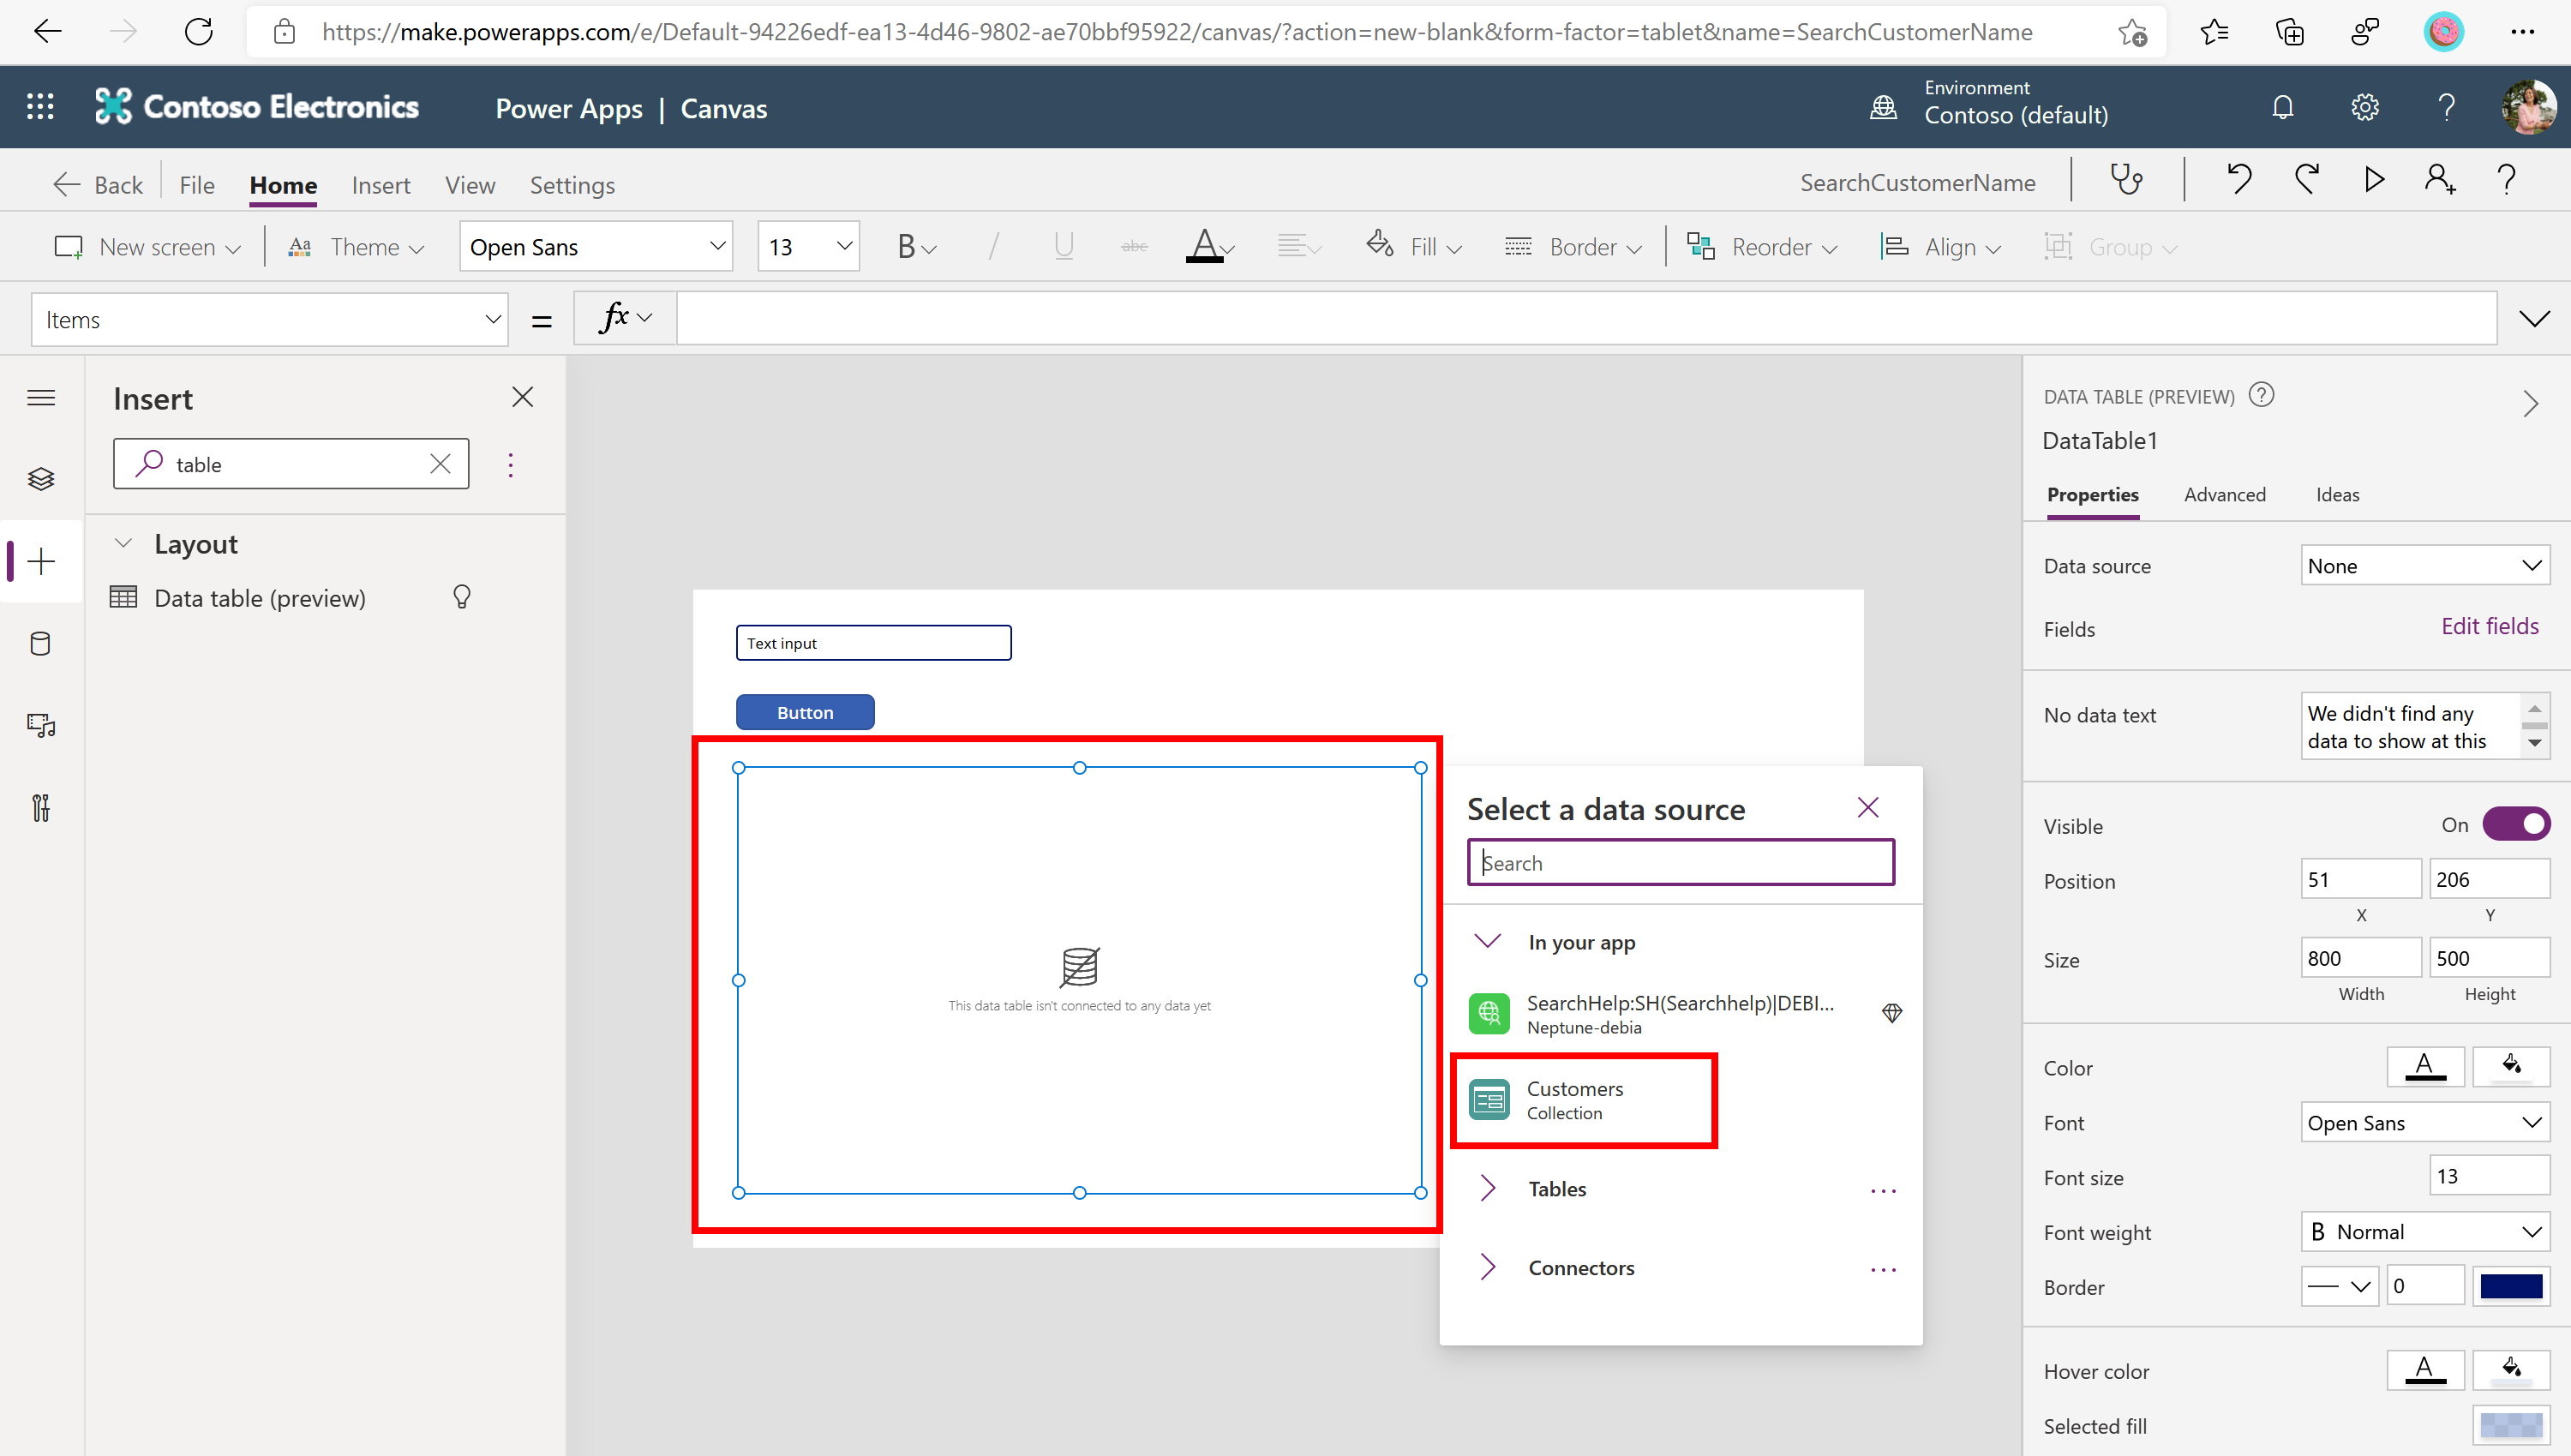Screen dimensions: 2571x1456
Task: Open the Tree view layers icon
Action: (x=41, y=479)
